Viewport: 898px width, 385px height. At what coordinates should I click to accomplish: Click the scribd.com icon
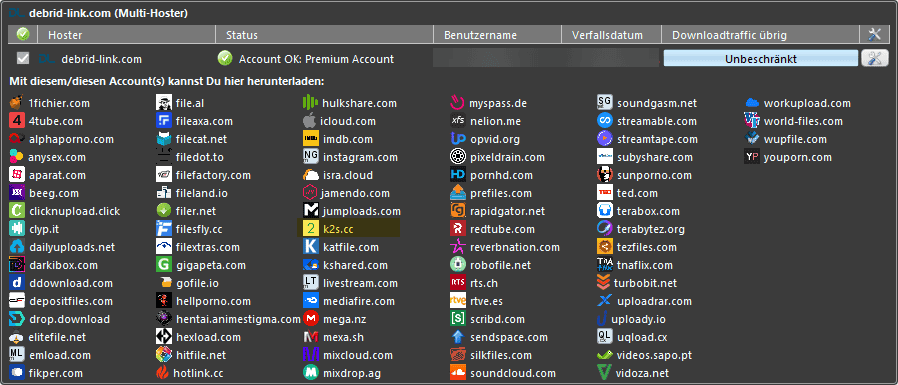pyautogui.click(x=458, y=319)
